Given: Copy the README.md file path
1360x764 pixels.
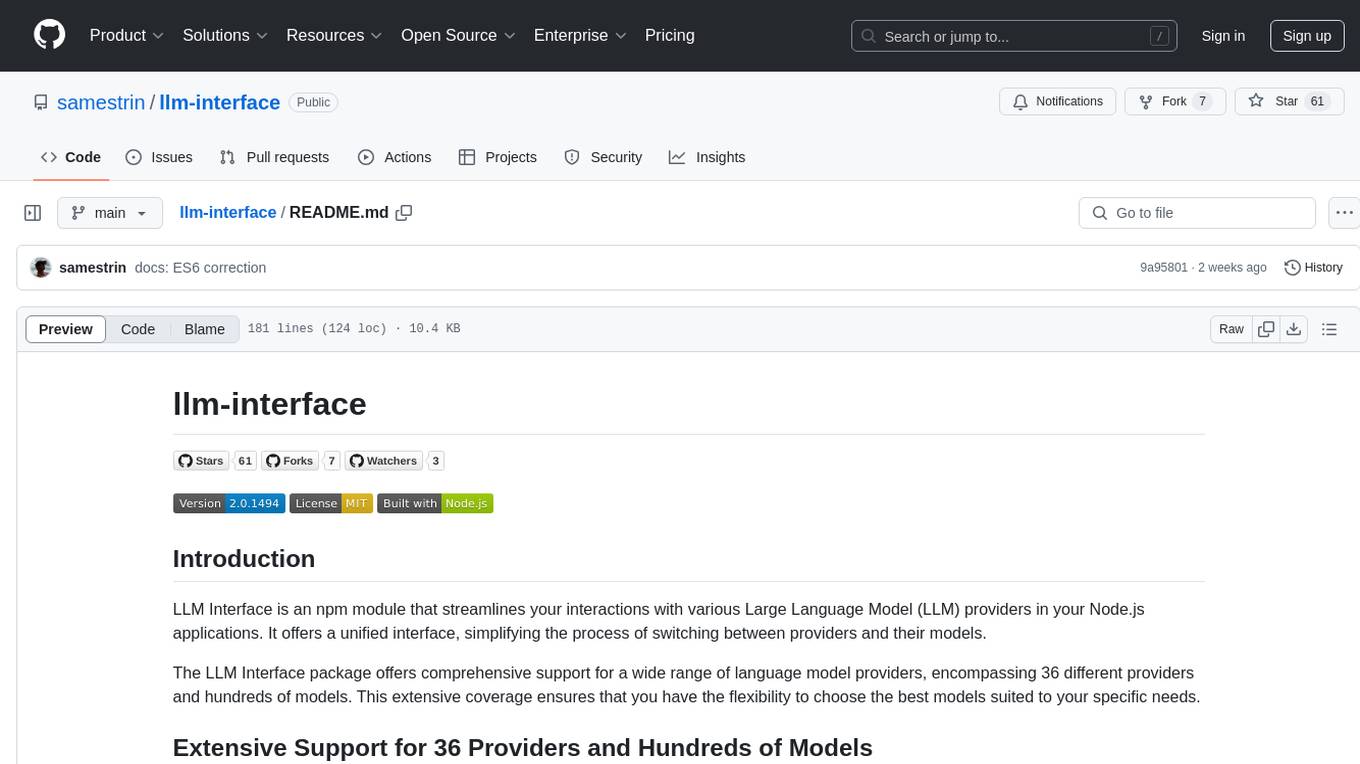Looking at the screenshot, I should pos(404,213).
